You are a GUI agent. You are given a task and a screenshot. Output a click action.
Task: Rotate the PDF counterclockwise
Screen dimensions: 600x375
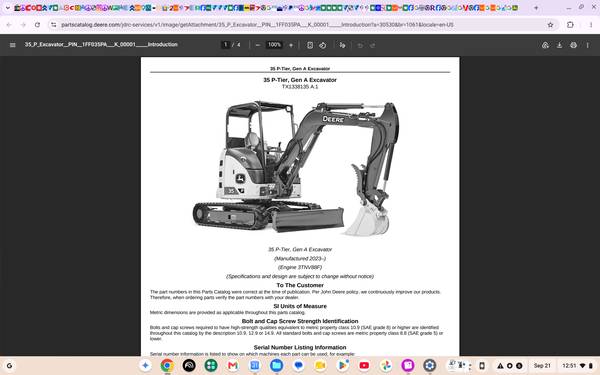pos(323,45)
